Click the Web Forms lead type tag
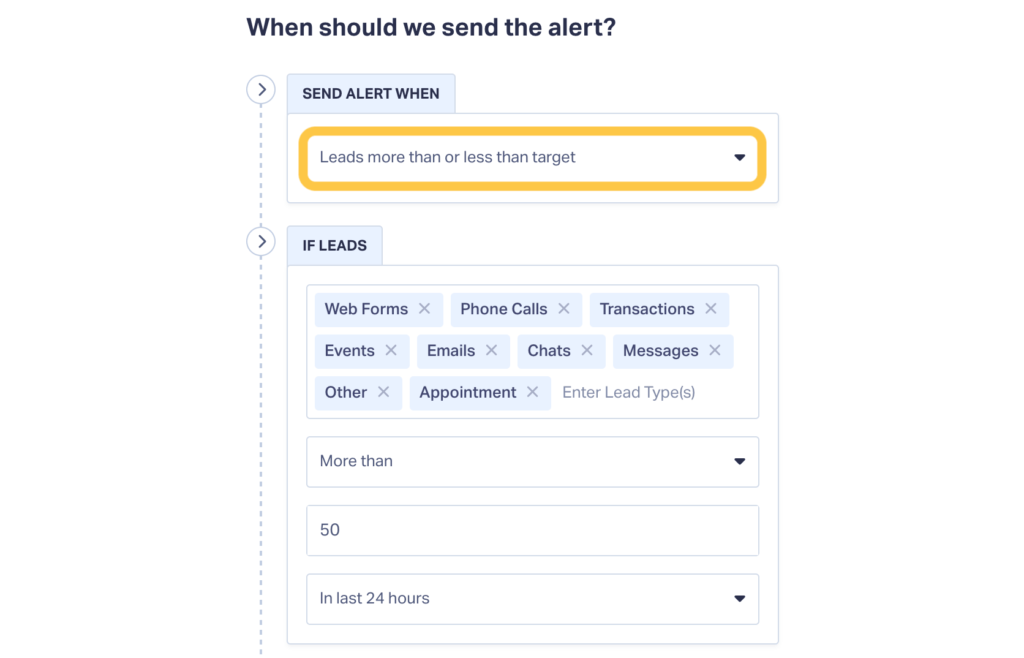 point(365,310)
